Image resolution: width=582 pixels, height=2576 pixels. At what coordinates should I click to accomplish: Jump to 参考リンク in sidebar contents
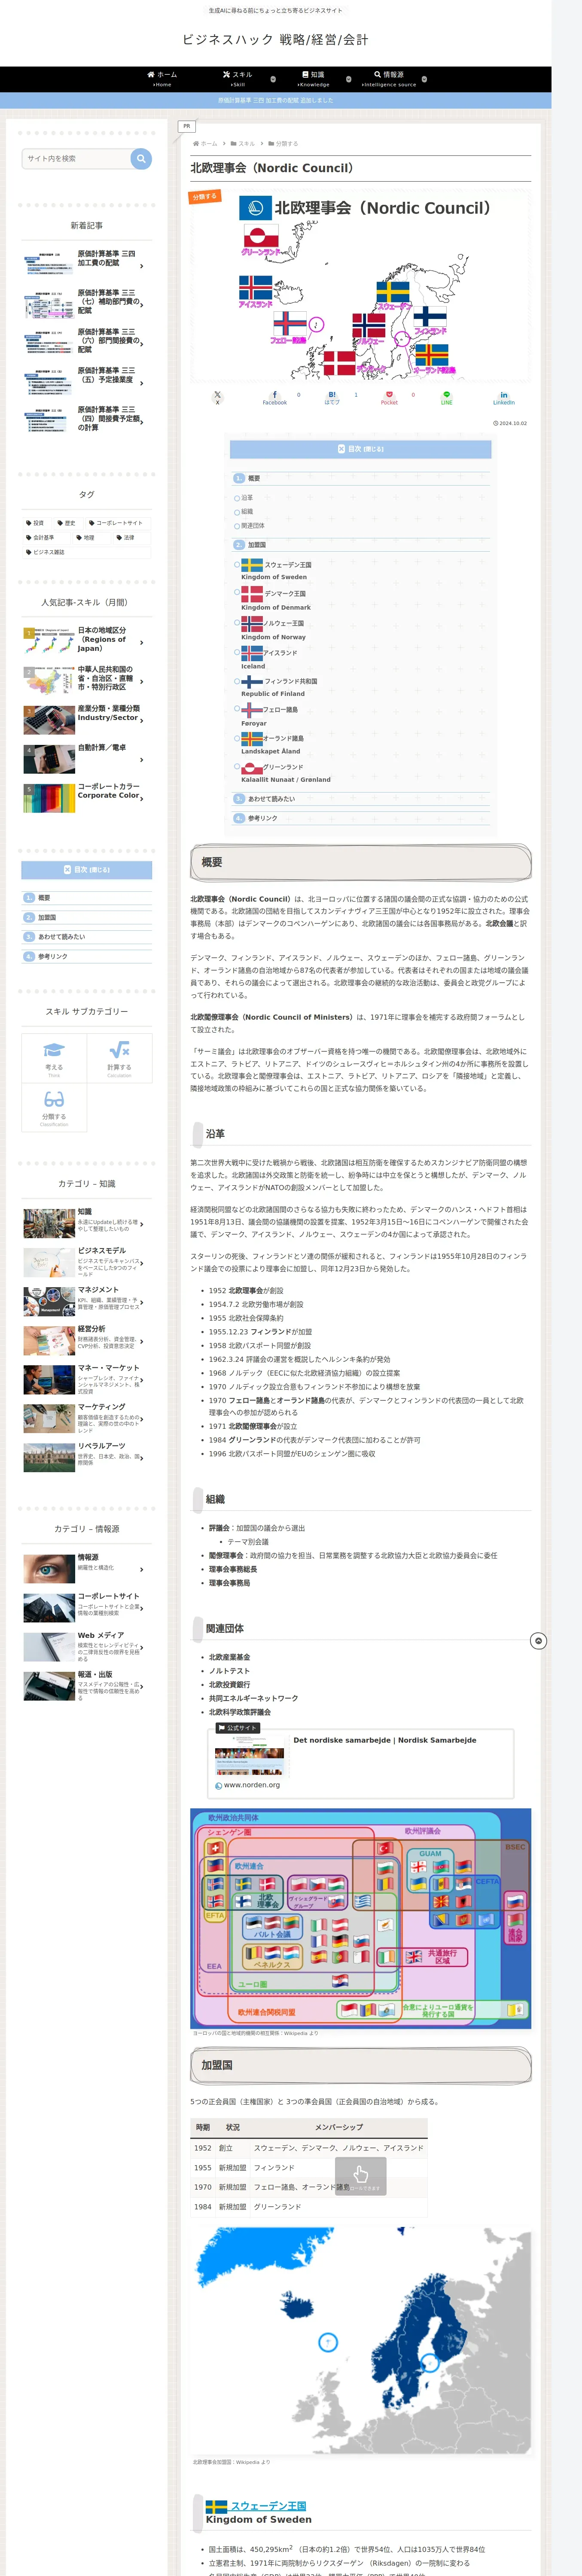53,957
